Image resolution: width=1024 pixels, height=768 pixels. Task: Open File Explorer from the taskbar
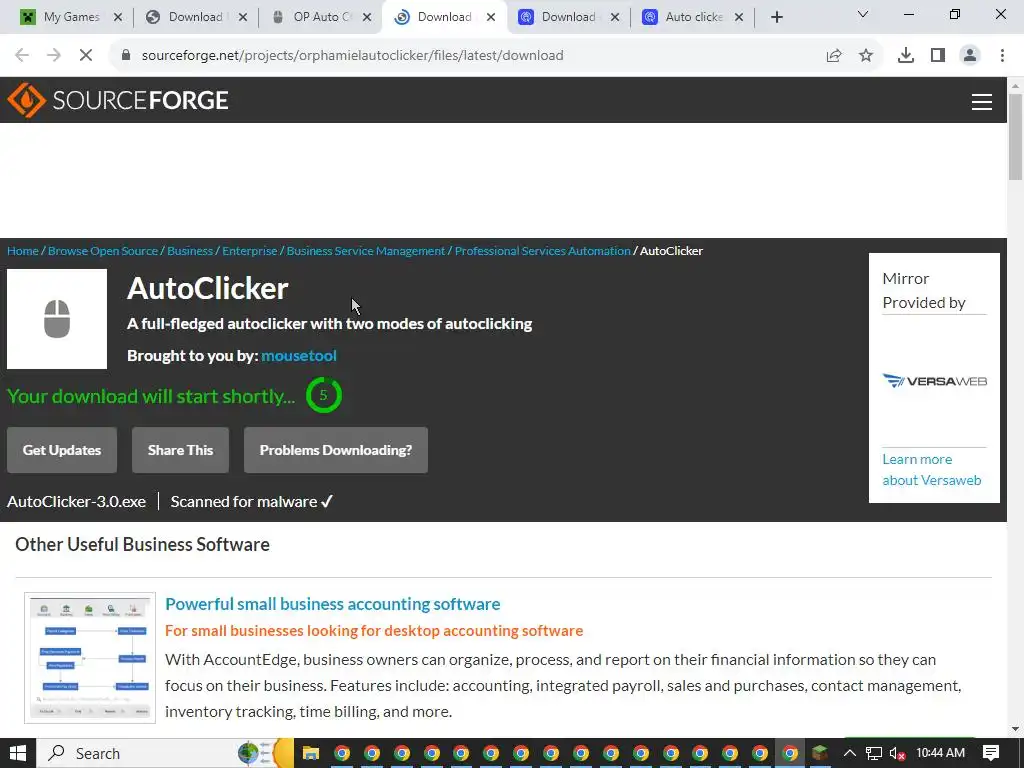coord(310,753)
